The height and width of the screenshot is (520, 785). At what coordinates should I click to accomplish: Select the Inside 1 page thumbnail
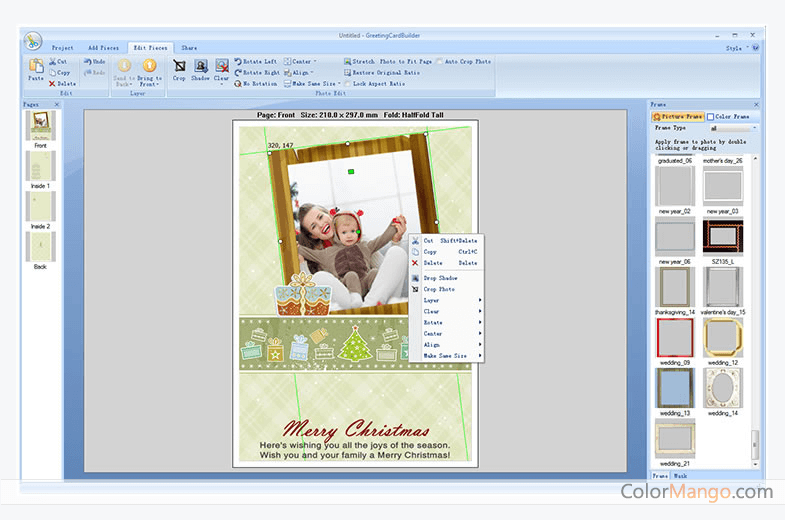[x=40, y=166]
